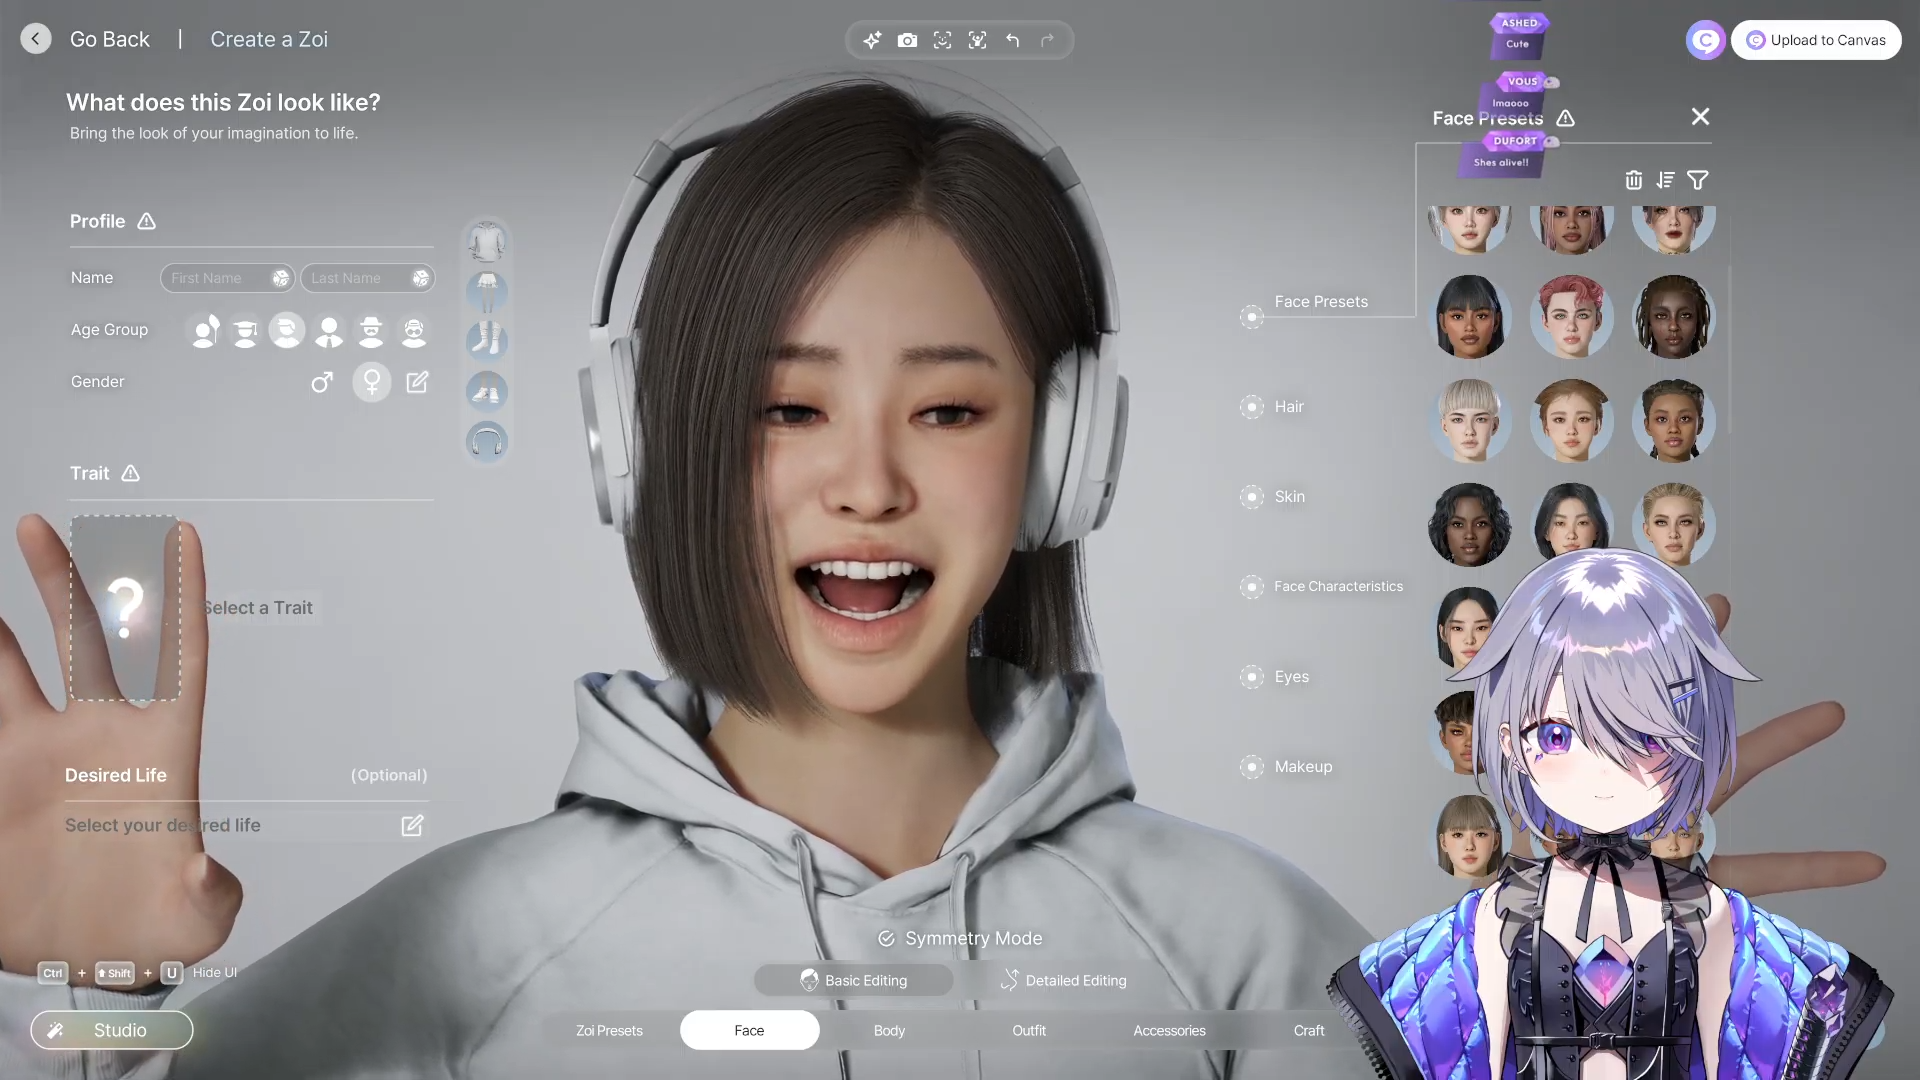Select the hoodie top outfit slot
This screenshot has height=1080, width=1920.
pyautogui.click(x=487, y=242)
